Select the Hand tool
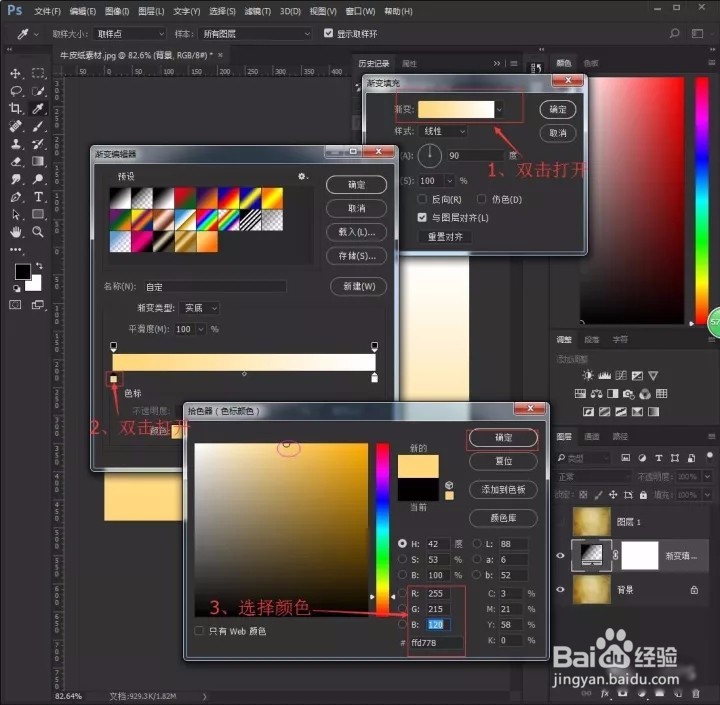The image size is (720, 705). (16, 232)
